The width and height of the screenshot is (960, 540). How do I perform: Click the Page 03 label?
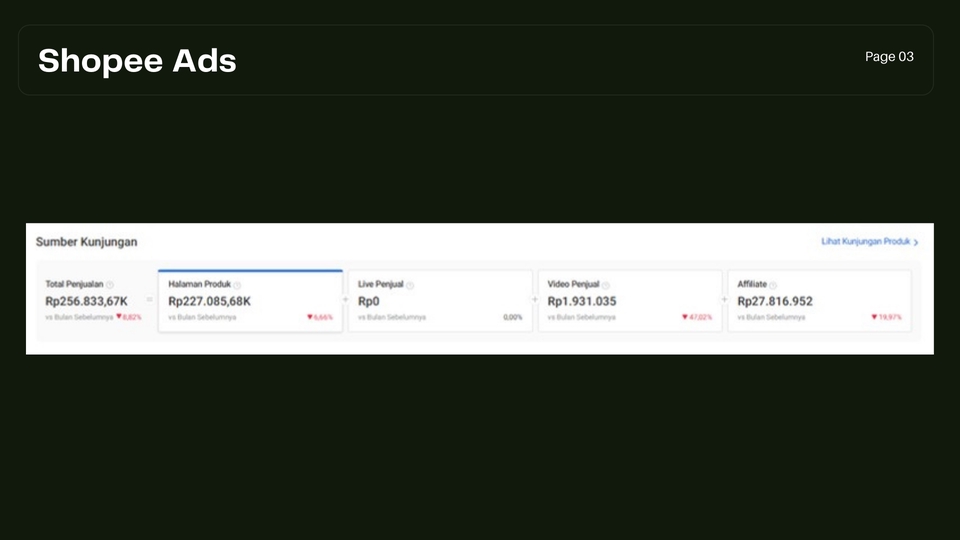[889, 57]
